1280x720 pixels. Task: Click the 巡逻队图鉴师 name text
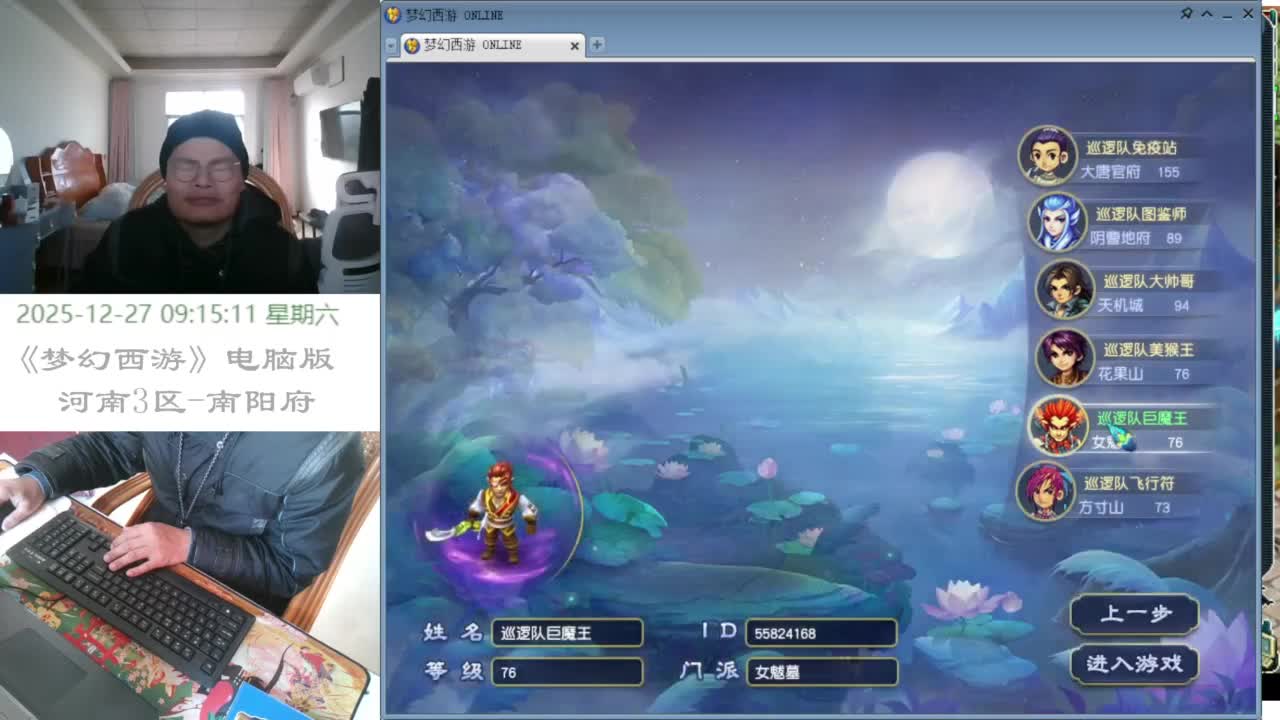1140,214
